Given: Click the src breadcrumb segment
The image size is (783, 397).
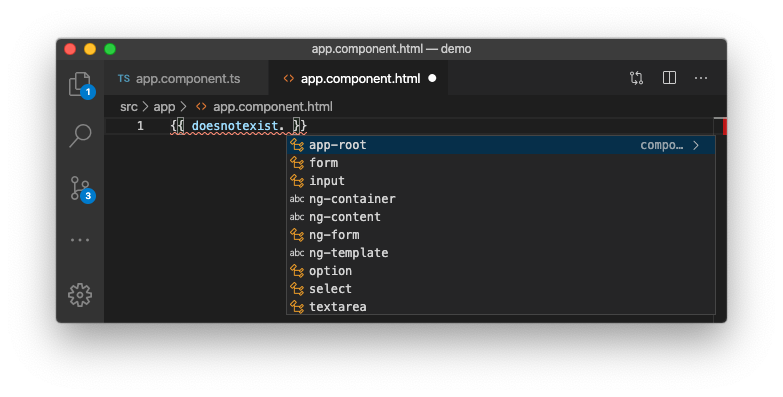Looking at the screenshot, I should [x=129, y=107].
